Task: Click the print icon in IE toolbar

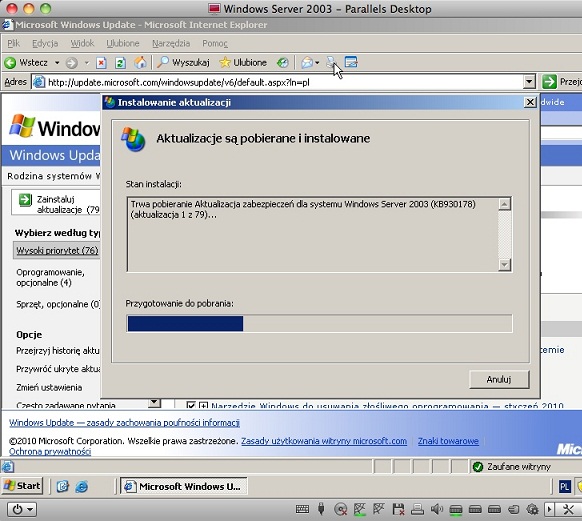Action: click(x=331, y=62)
